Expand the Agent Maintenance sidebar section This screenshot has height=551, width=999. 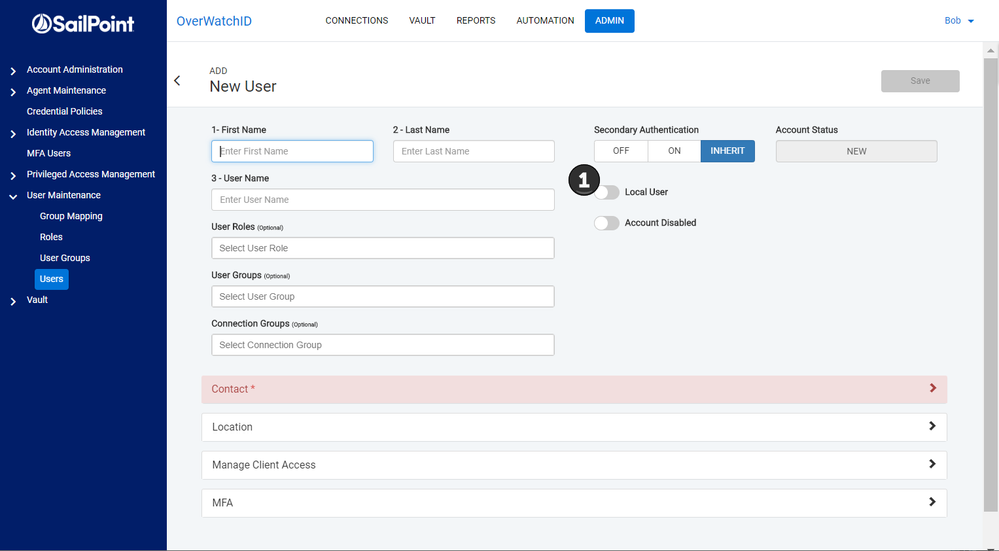click(x=13, y=92)
